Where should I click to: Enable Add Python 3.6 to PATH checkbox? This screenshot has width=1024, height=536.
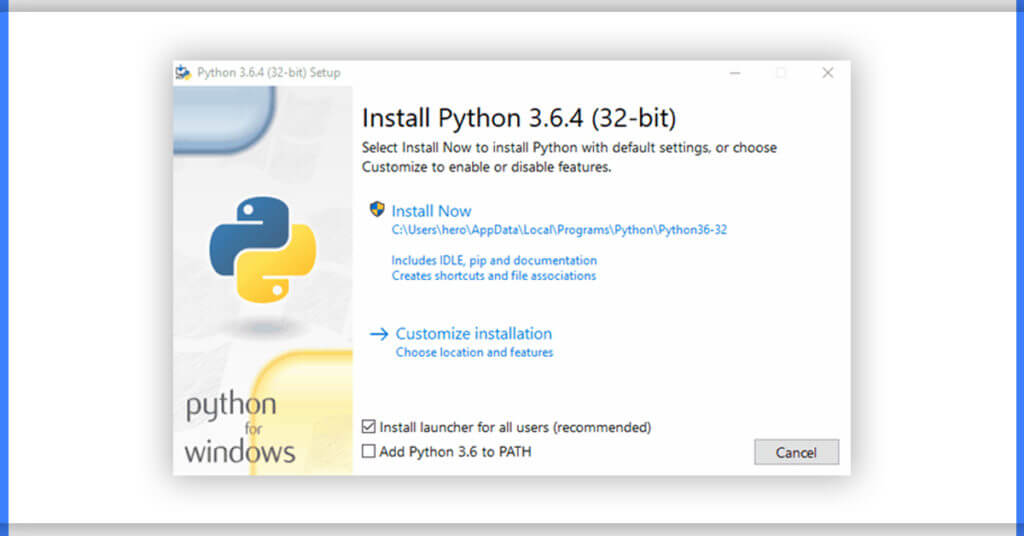coord(369,451)
